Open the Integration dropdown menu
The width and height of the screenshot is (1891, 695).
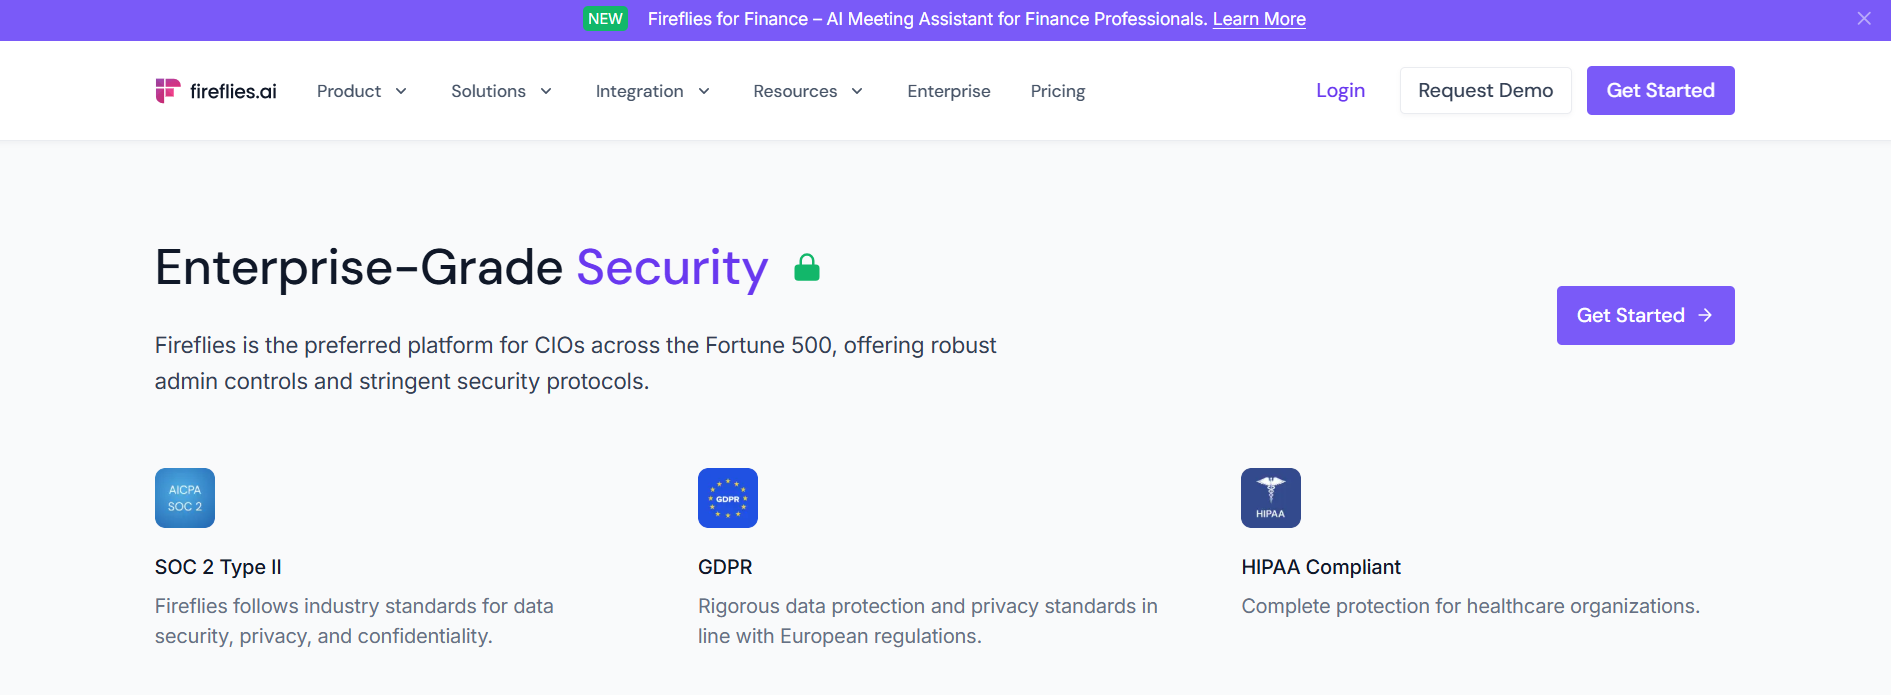click(x=653, y=91)
